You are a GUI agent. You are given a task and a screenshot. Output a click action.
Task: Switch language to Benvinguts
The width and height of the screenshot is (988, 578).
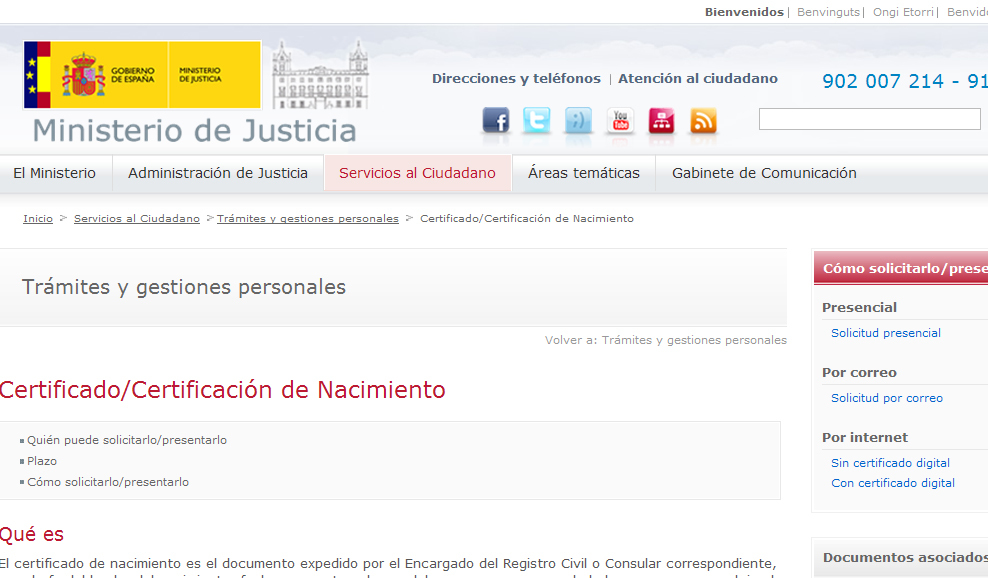pyautogui.click(x=830, y=12)
